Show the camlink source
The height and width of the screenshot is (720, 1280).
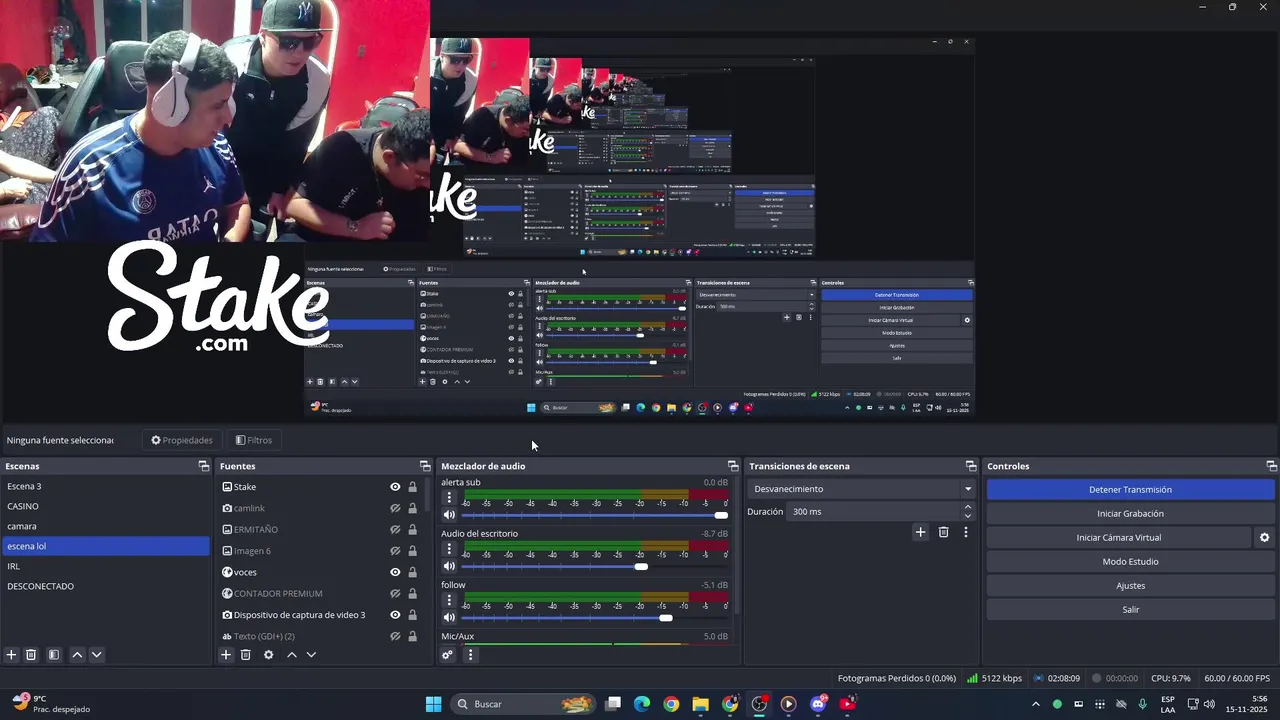tap(395, 509)
